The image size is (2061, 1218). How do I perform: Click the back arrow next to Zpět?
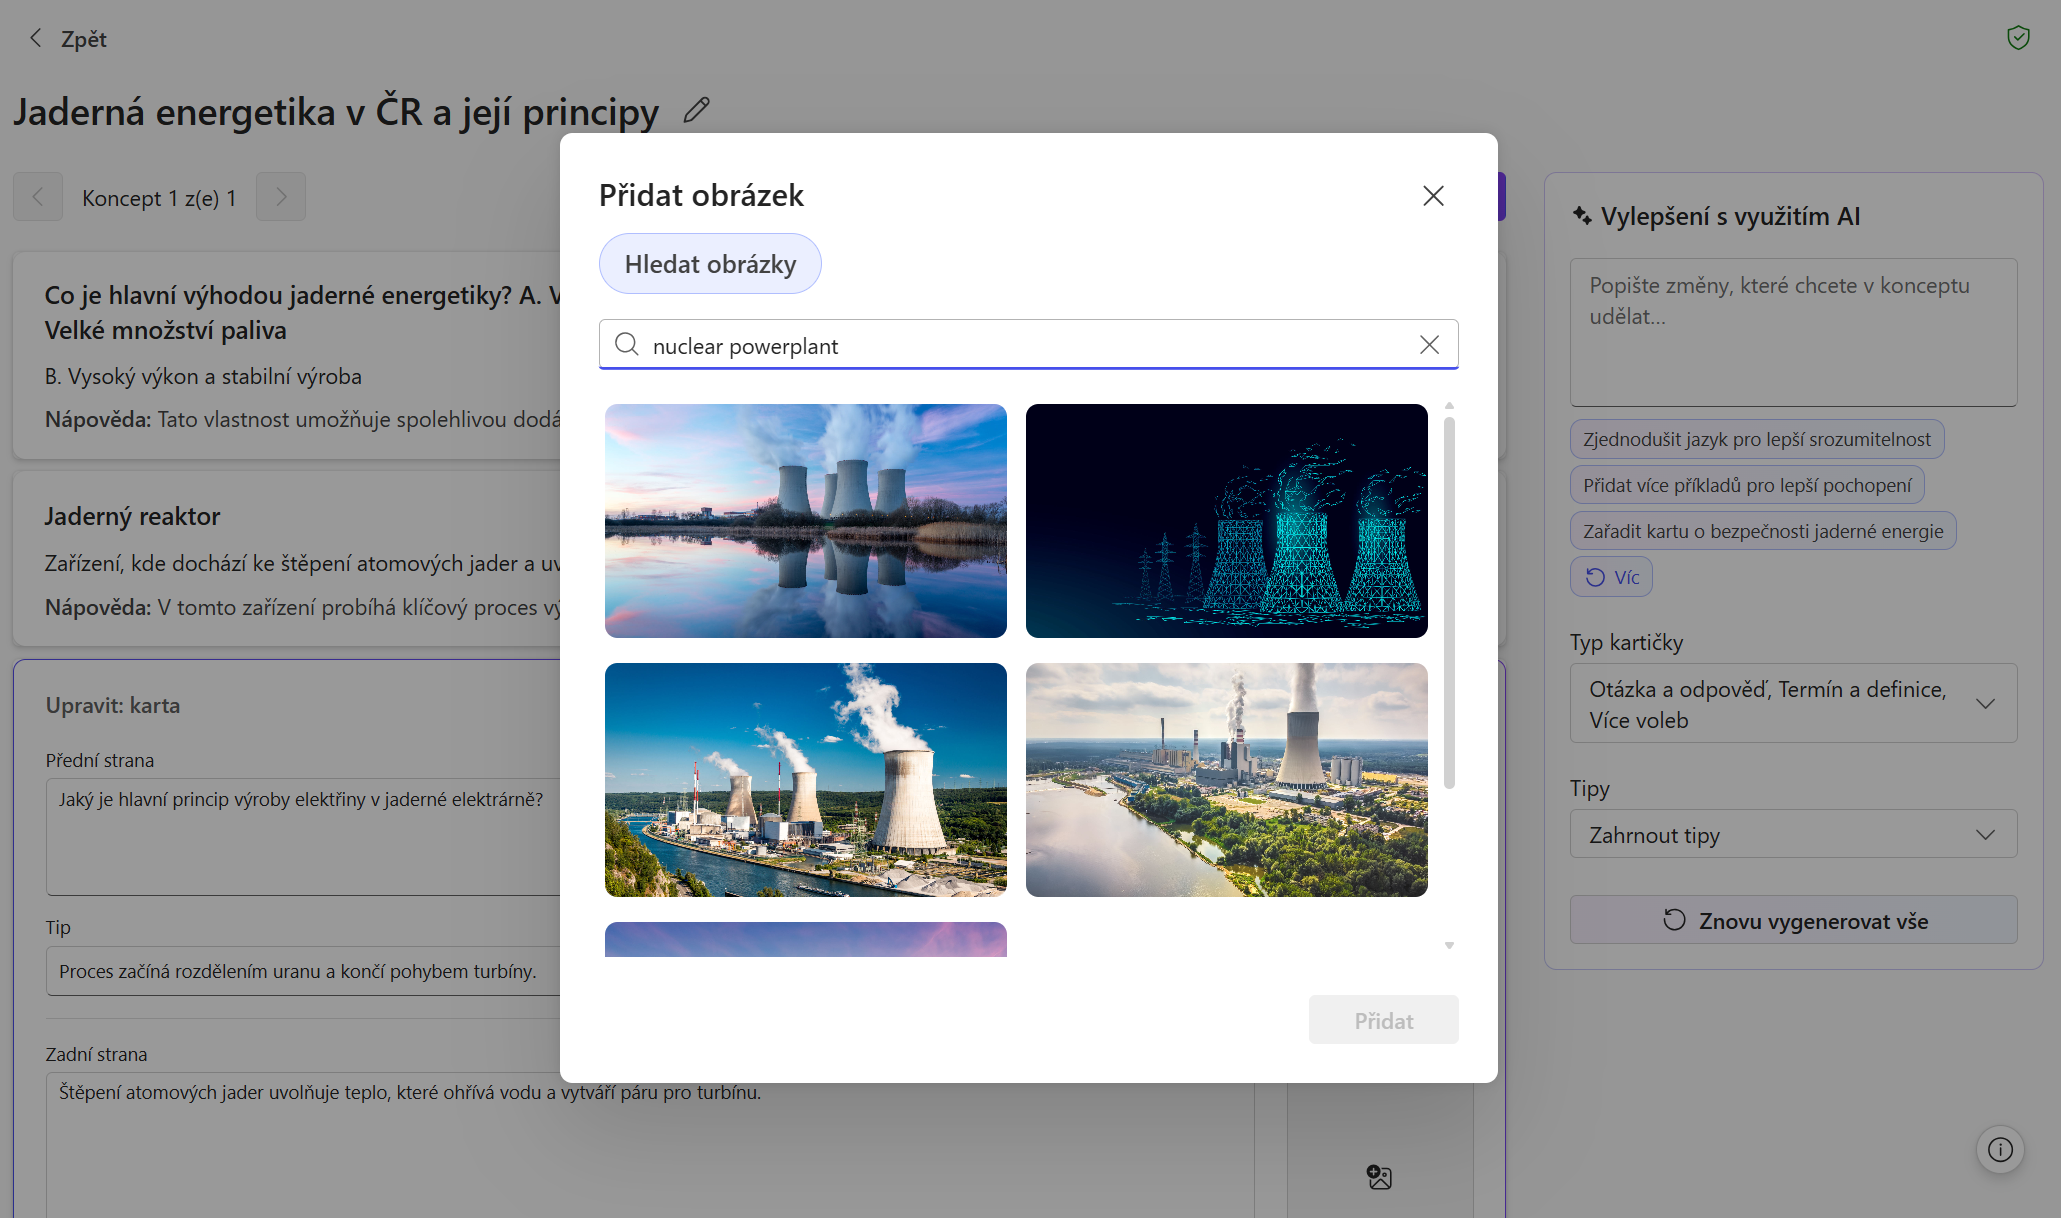pyautogui.click(x=36, y=39)
